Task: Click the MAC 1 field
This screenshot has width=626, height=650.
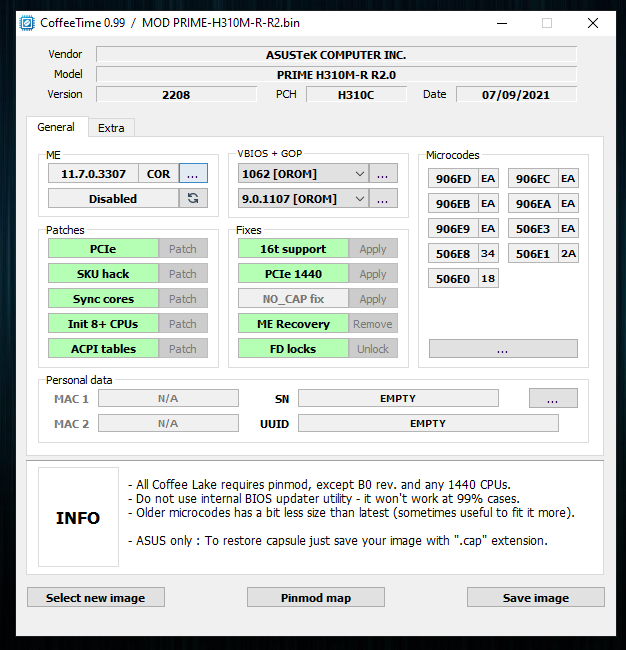Action: [168, 398]
